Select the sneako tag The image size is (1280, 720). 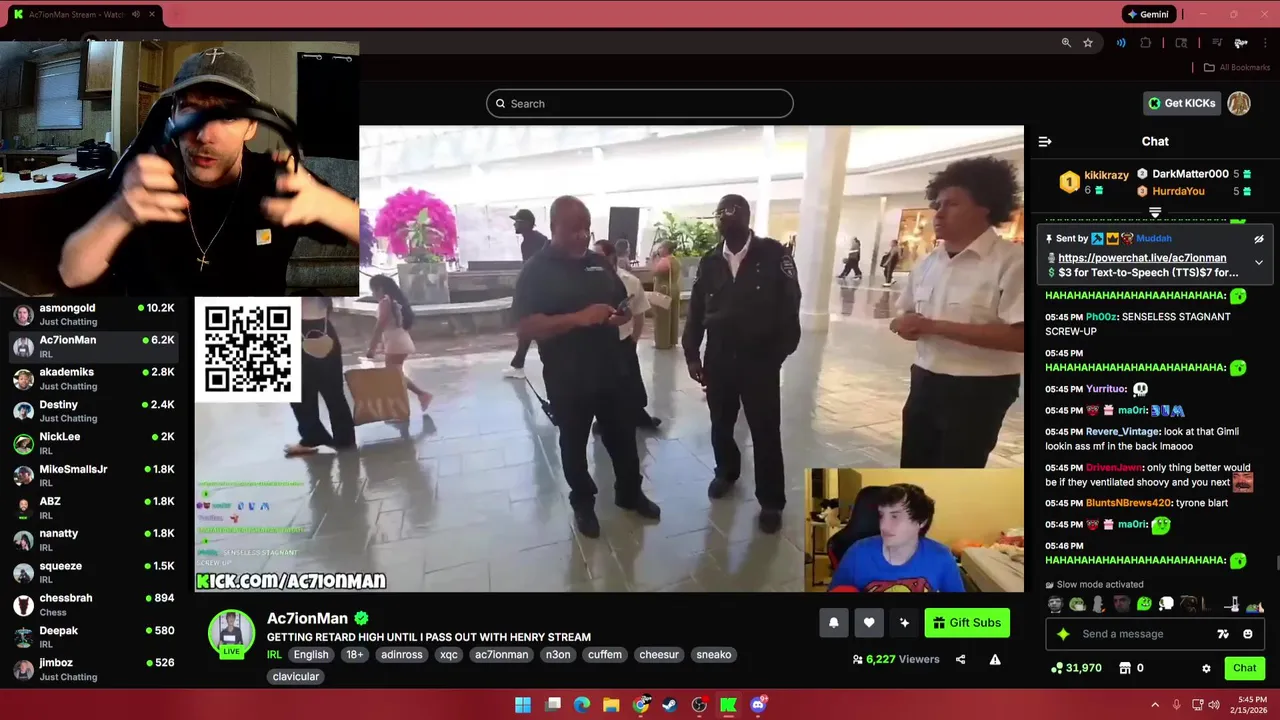(x=714, y=655)
